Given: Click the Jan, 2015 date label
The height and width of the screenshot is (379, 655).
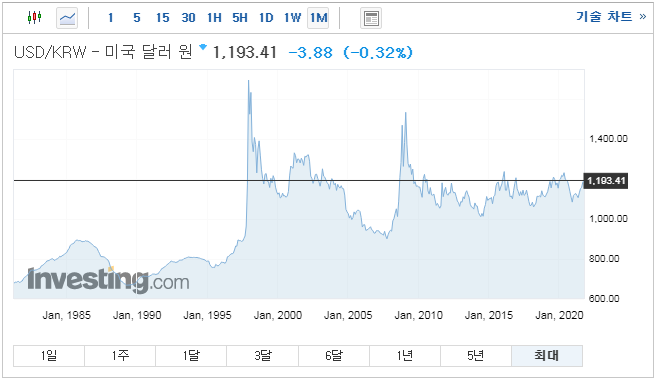Looking at the screenshot, I should pyautogui.click(x=489, y=315).
